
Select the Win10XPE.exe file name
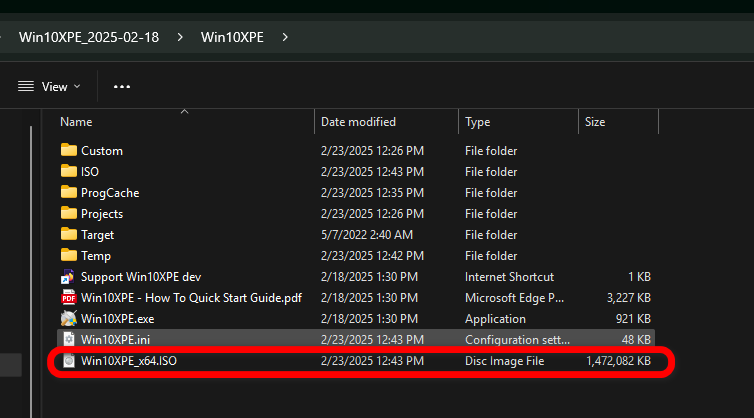click(x=117, y=319)
